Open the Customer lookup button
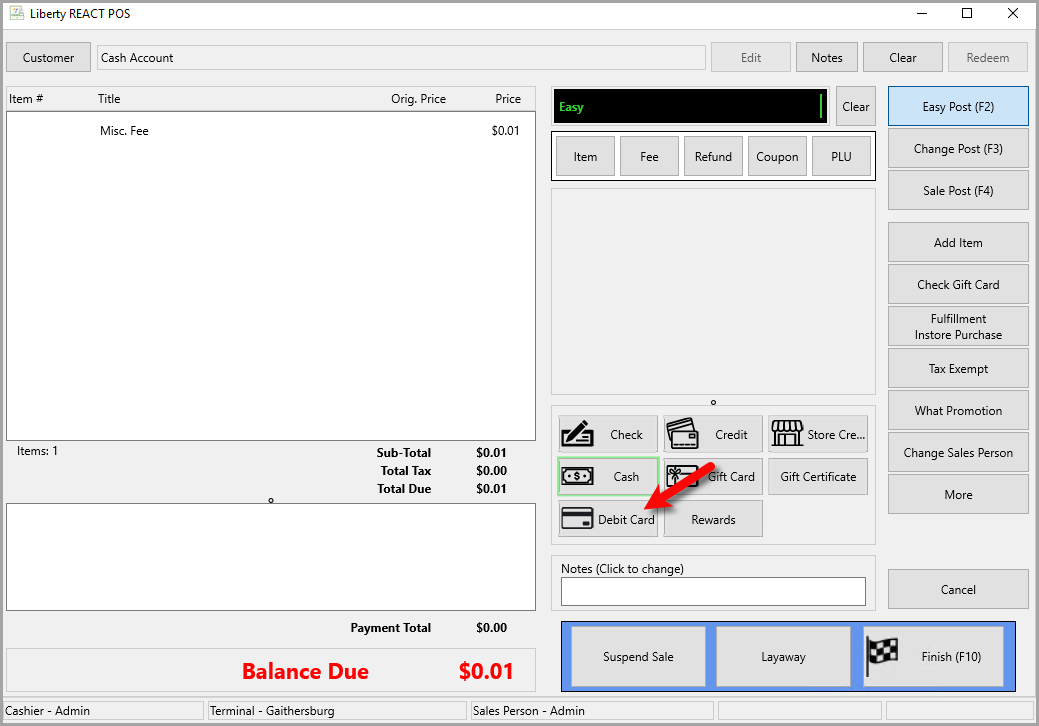This screenshot has height=726, width=1039. pos(48,58)
